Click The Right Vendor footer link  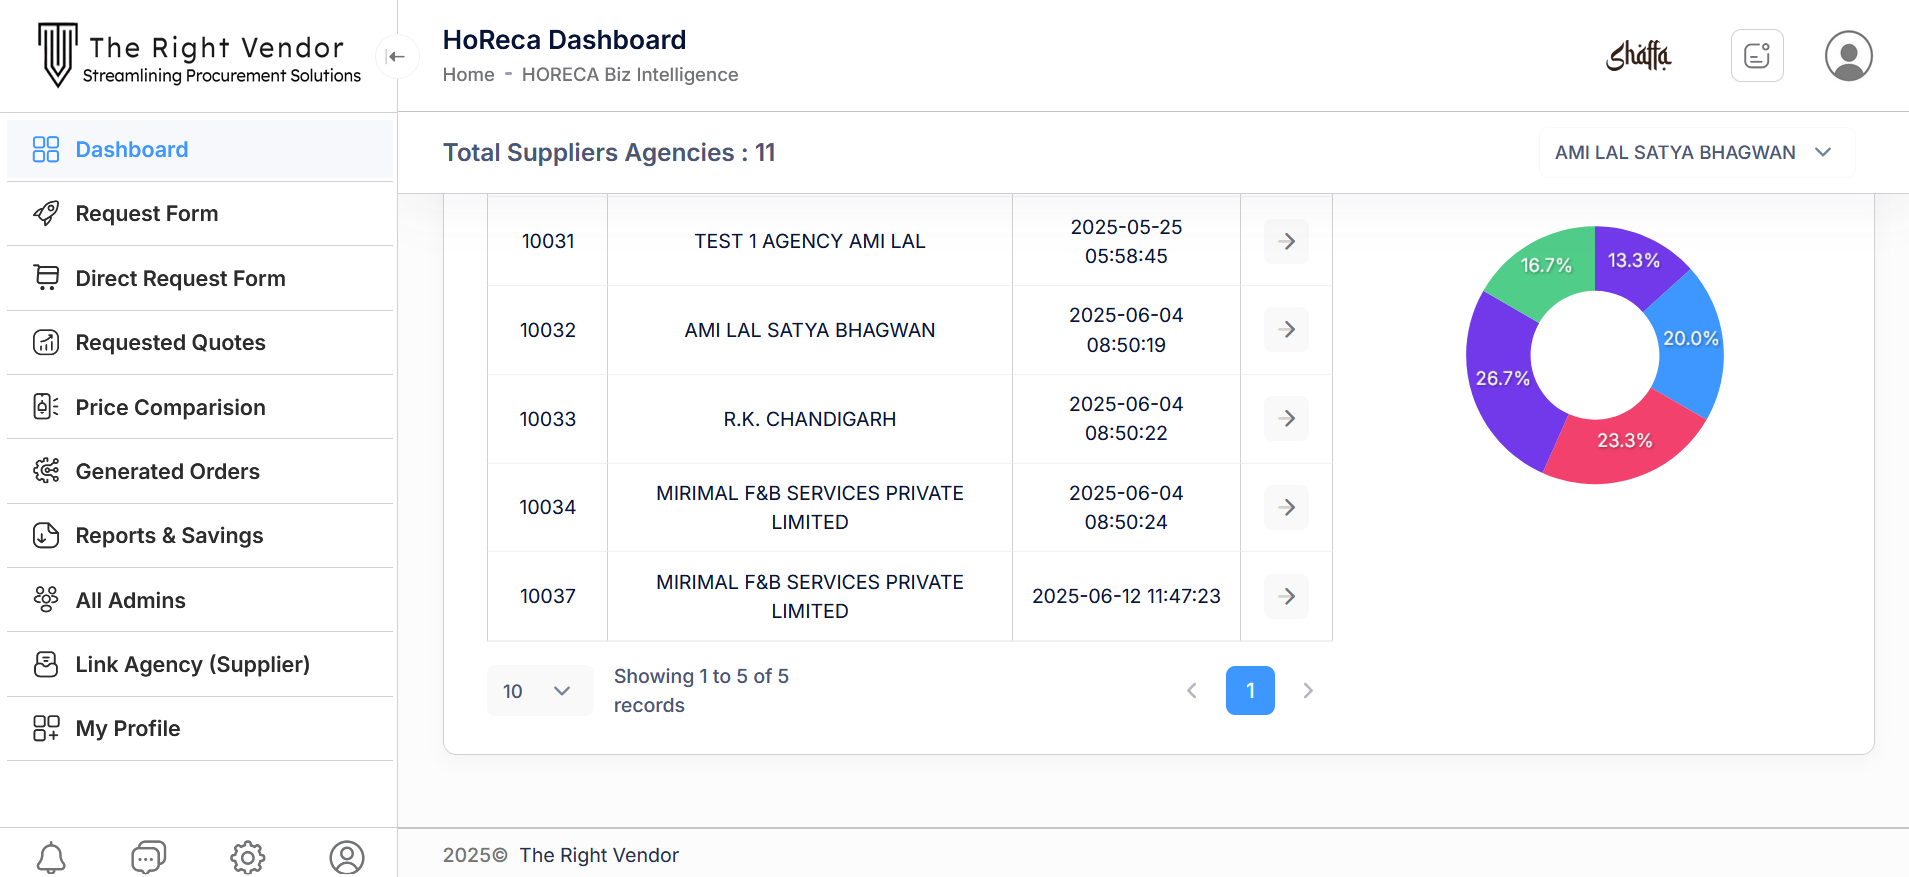click(x=599, y=855)
